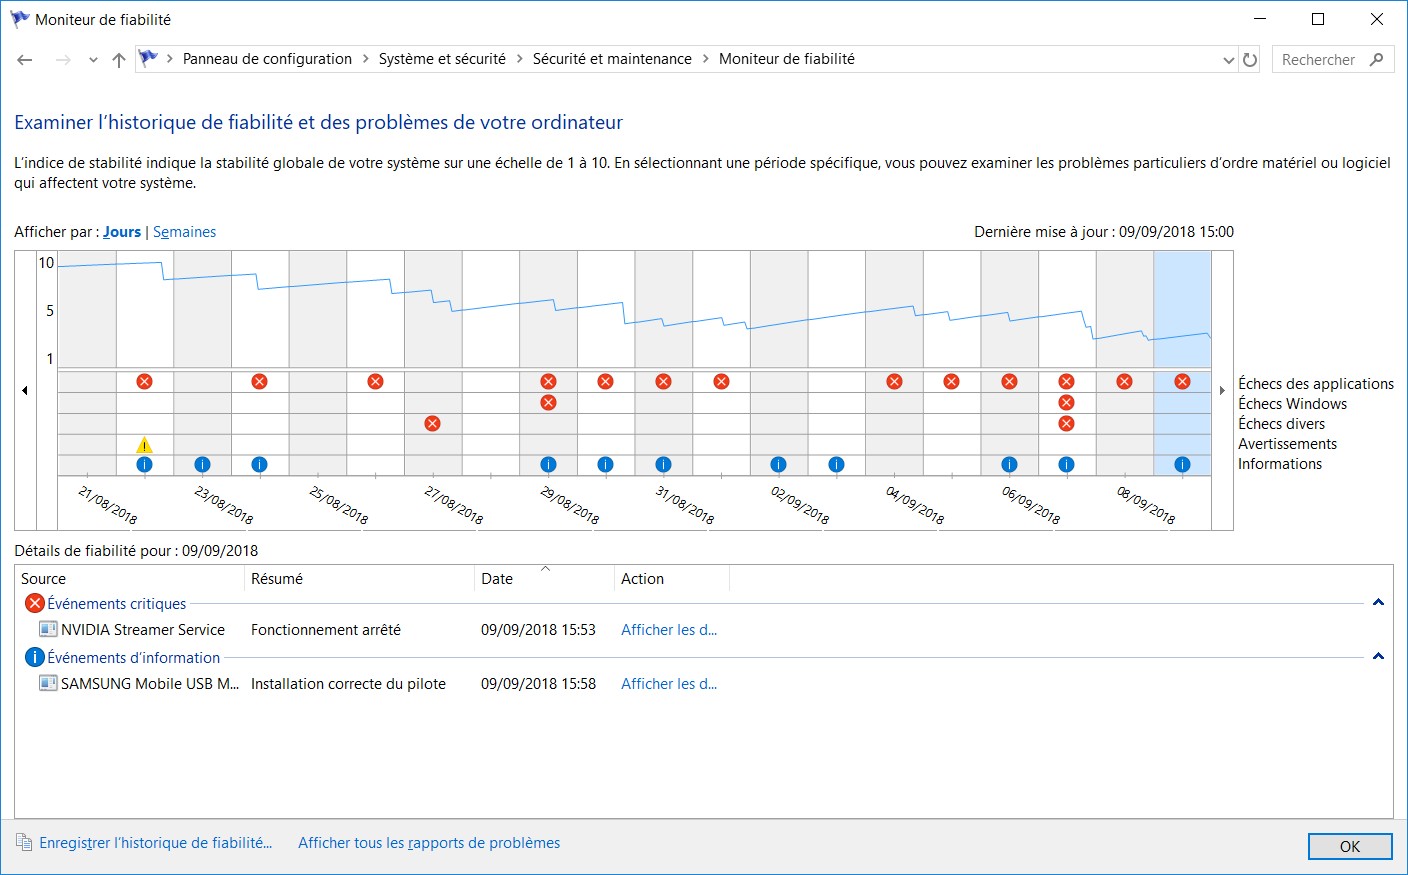The width and height of the screenshot is (1408, 875).
Task: Open Sécurité et maintenance breadcrumb
Action: coord(612,59)
